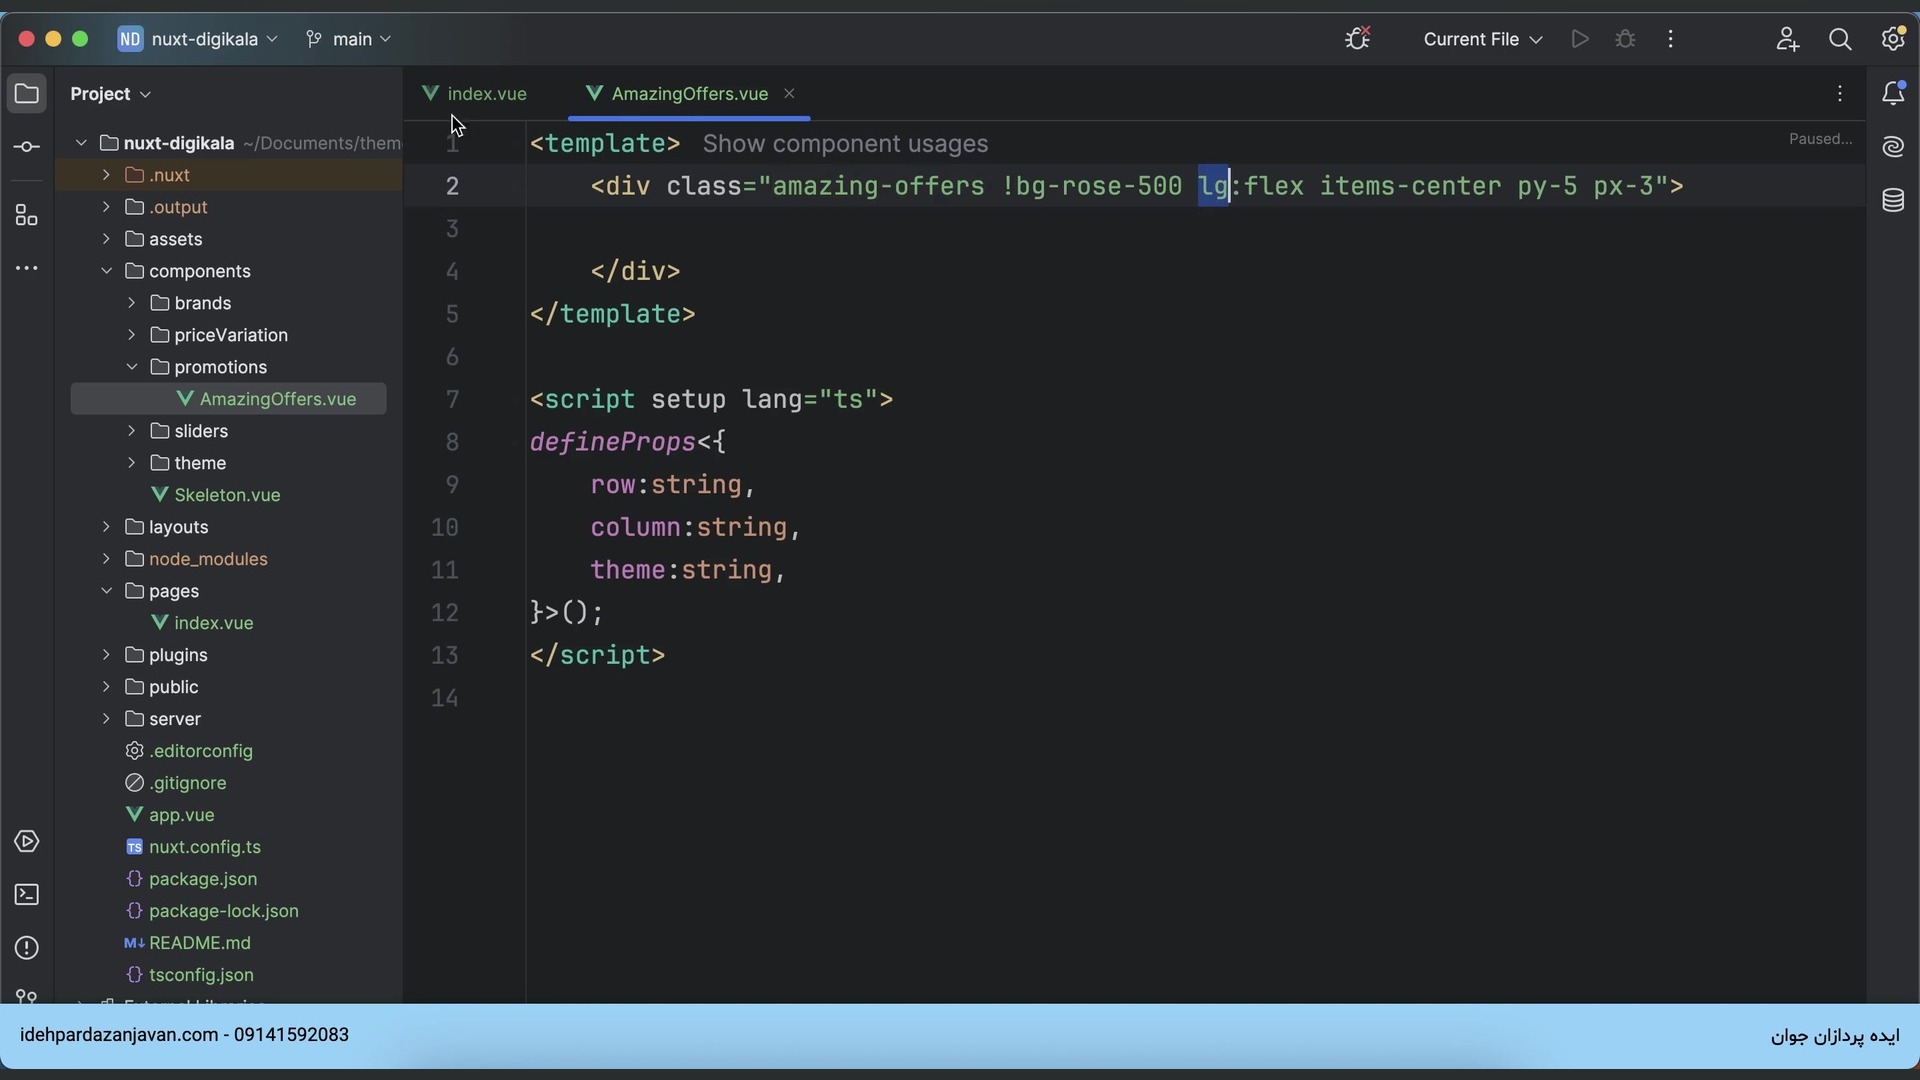This screenshot has height=1080, width=1920.
Task: Open the AI Assistant panel icon
Action: point(1893,147)
